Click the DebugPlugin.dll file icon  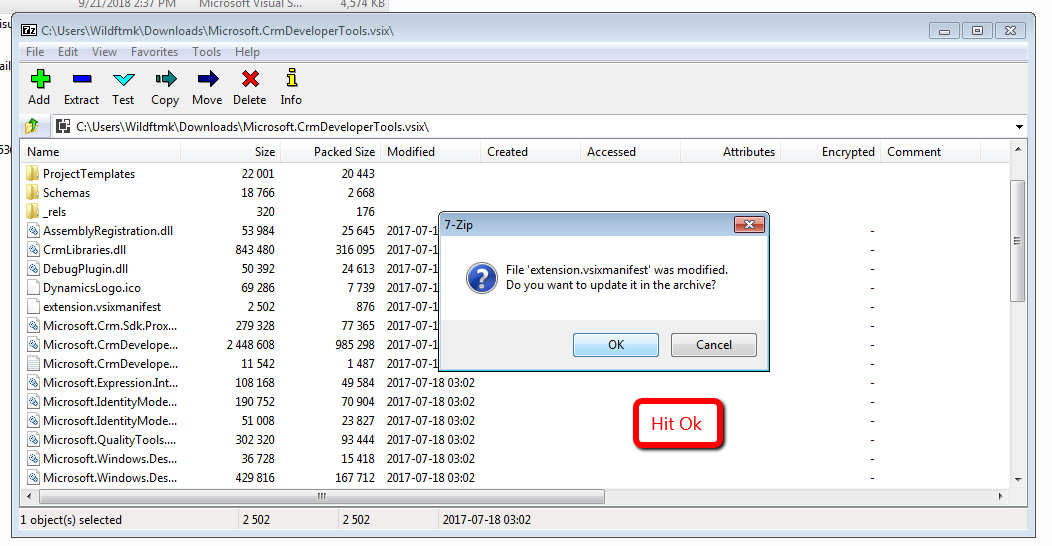tap(33, 268)
